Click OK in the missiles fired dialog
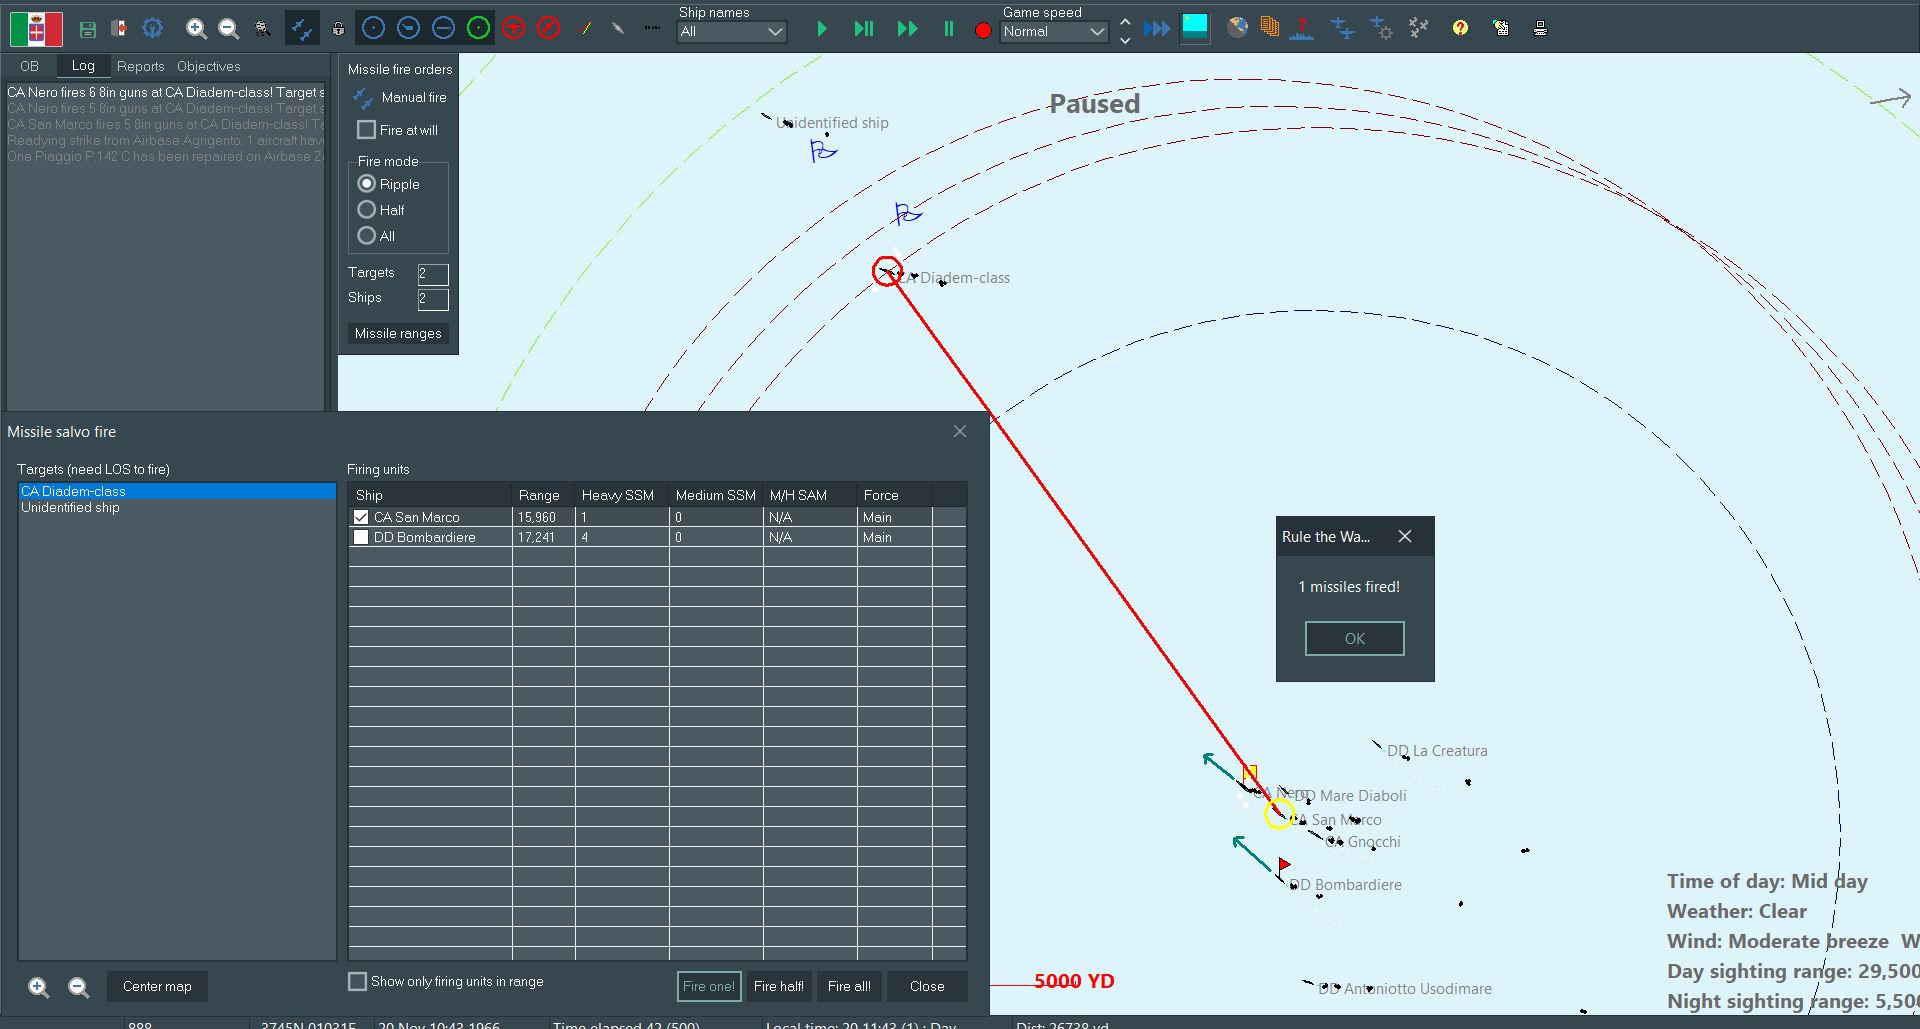Viewport: 1920px width, 1029px height. coord(1354,638)
